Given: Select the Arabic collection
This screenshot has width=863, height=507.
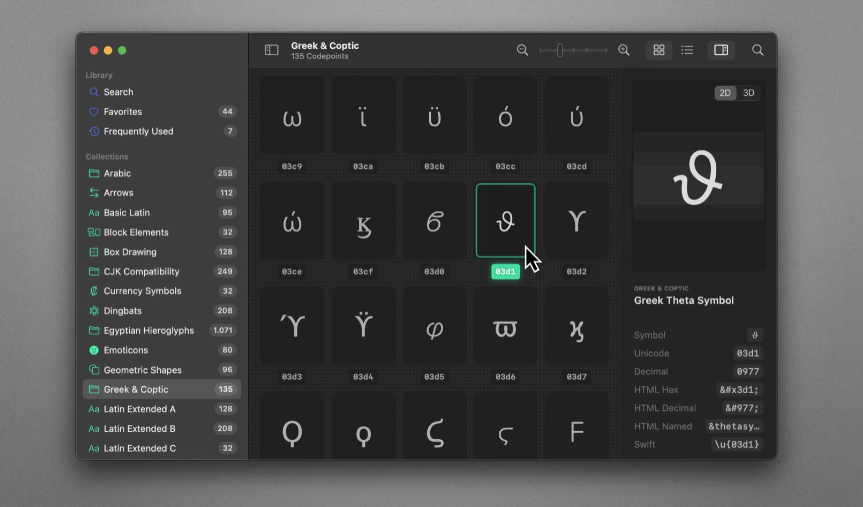Looking at the screenshot, I should coord(162,173).
